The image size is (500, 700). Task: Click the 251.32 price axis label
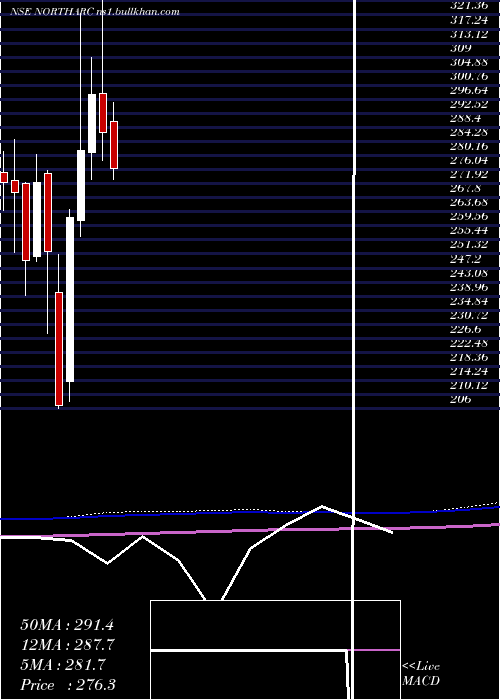click(469, 245)
